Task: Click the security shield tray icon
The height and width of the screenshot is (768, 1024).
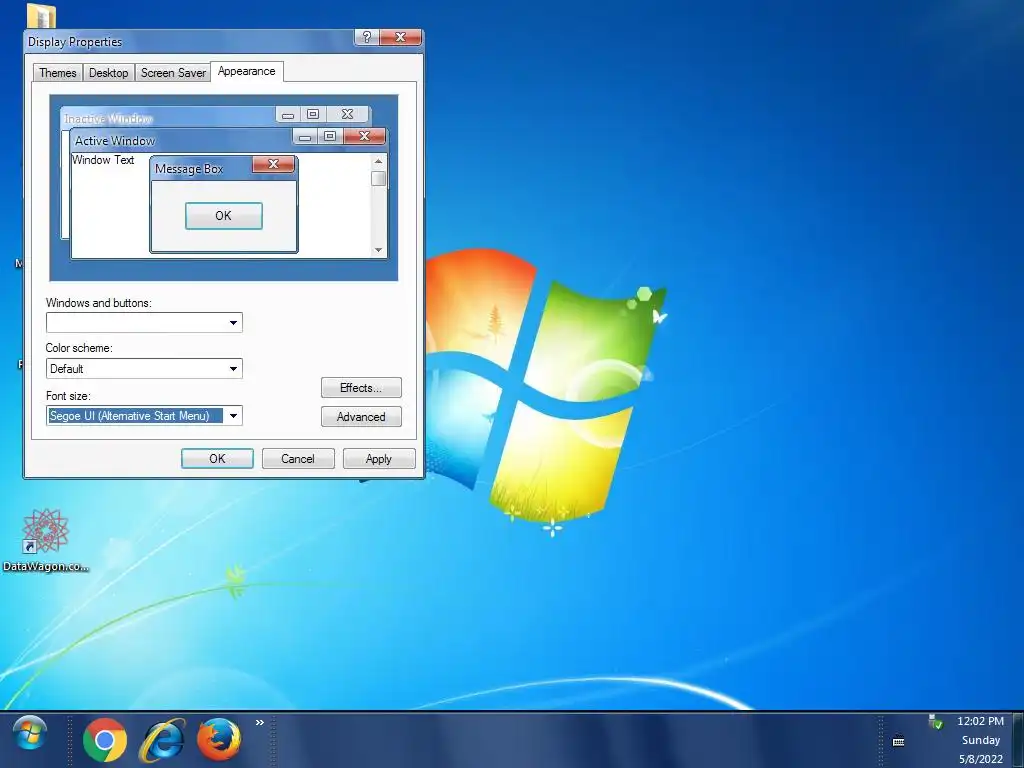Action: pyautogui.click(x=936, y=722)
